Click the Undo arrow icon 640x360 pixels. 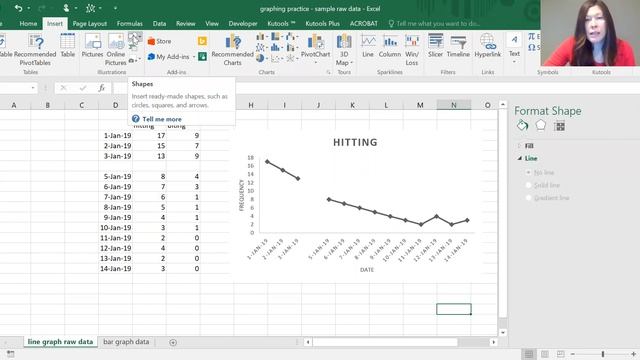[18, 8]
